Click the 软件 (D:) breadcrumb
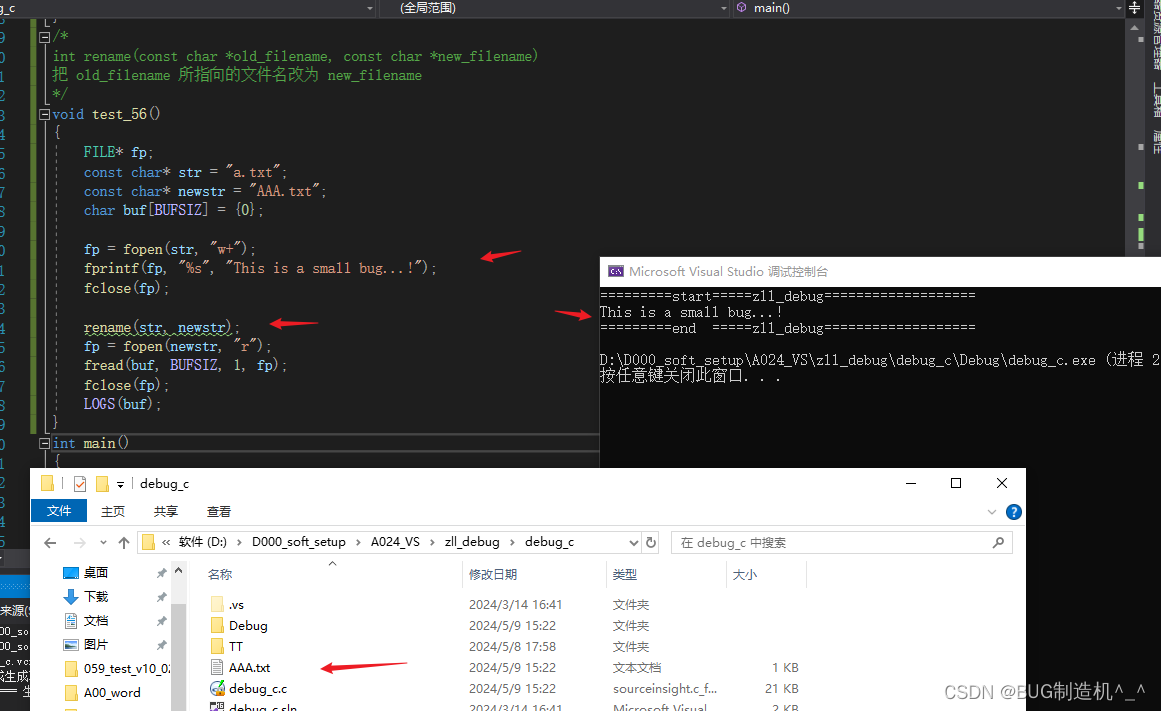This screenshot has height=711, width=1161. tap(203, 542)
